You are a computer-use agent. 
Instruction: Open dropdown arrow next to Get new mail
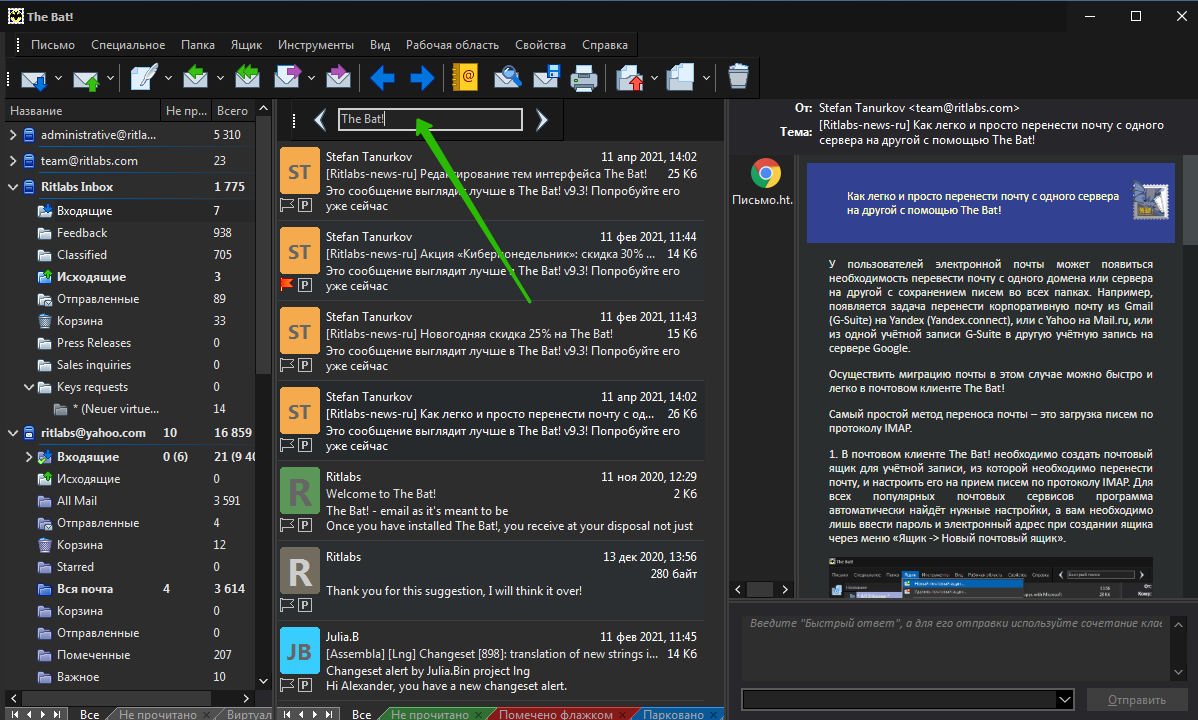coord(58,78)
